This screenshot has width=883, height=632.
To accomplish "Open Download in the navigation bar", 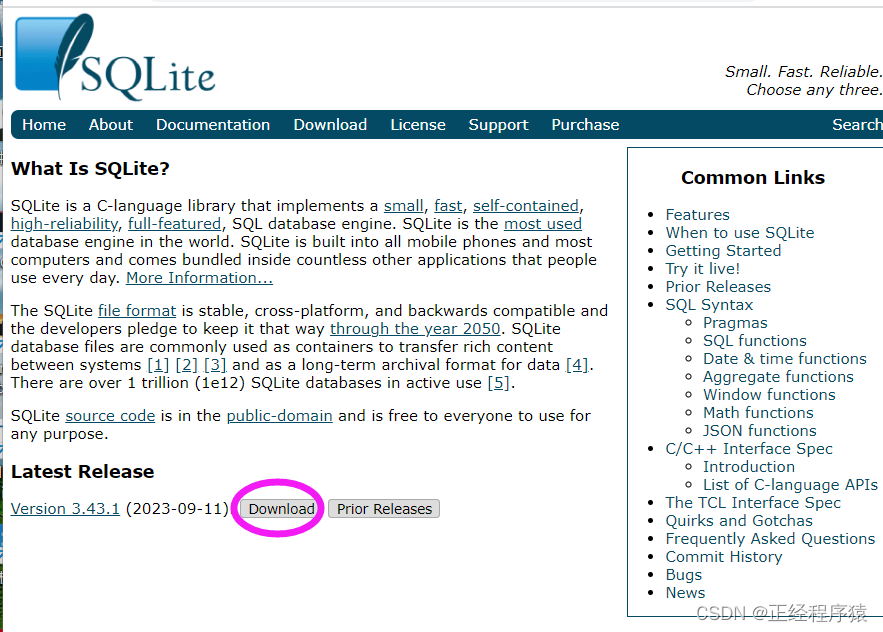I will [330, 124].
